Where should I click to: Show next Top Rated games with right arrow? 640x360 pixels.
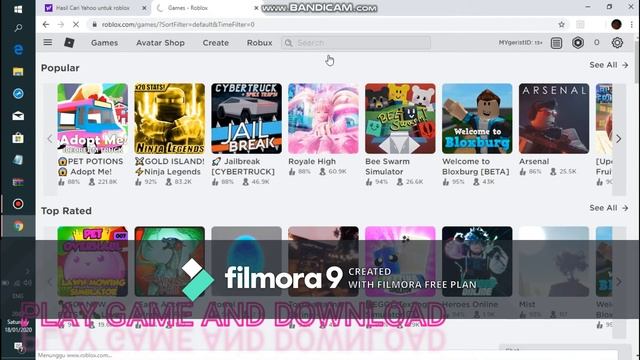(x=619, y=282)
